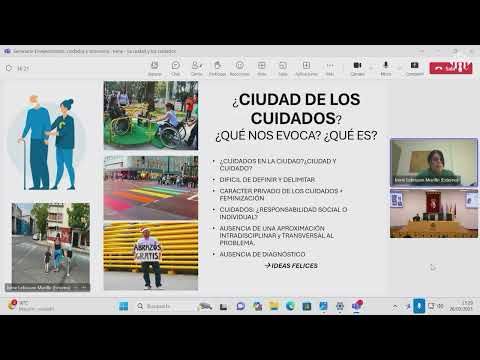This screenshot has height=360, width=480.
Task: Open the People (Gente) participants panel
Action: (x=197, y=68)
